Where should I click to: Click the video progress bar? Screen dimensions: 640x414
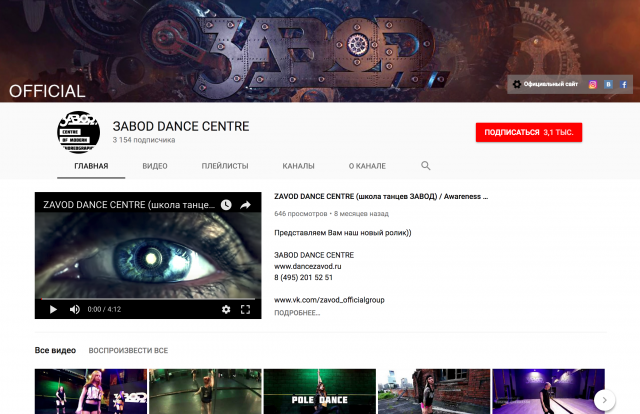(148, 299)
